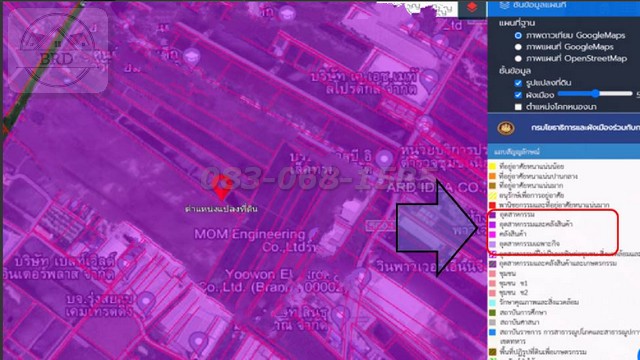Viewport: 640px width, 360px height.
Task: Click the stacked layers icon in panel header
Action: point(504,5)
